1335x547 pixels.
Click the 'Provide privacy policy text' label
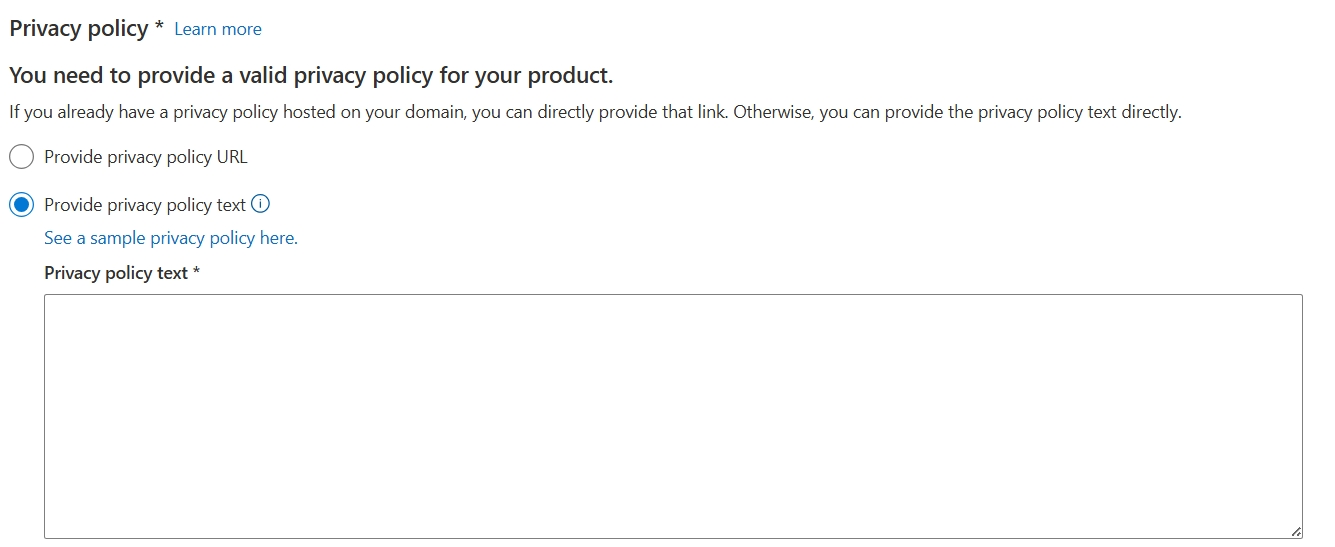[145, 205]
